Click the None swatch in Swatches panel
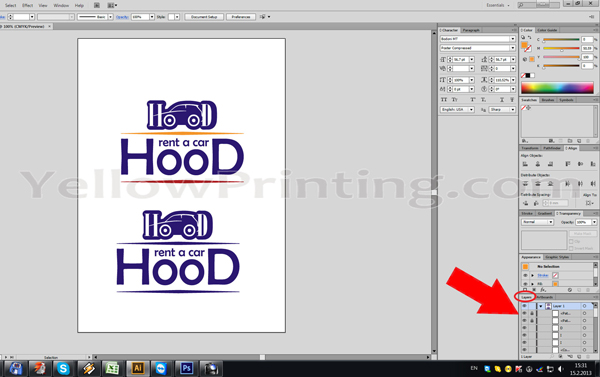Viewport: 600px width, 377px height. (523, 108)
